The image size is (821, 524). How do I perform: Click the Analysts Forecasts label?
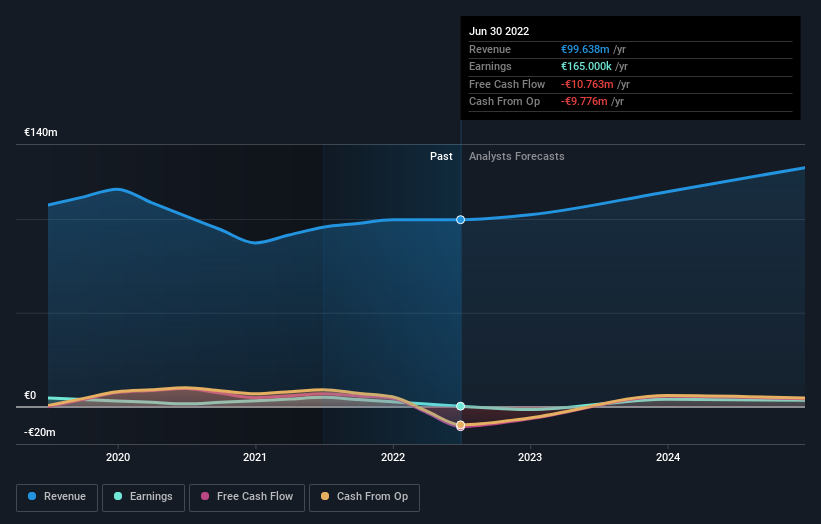(516, 156)
